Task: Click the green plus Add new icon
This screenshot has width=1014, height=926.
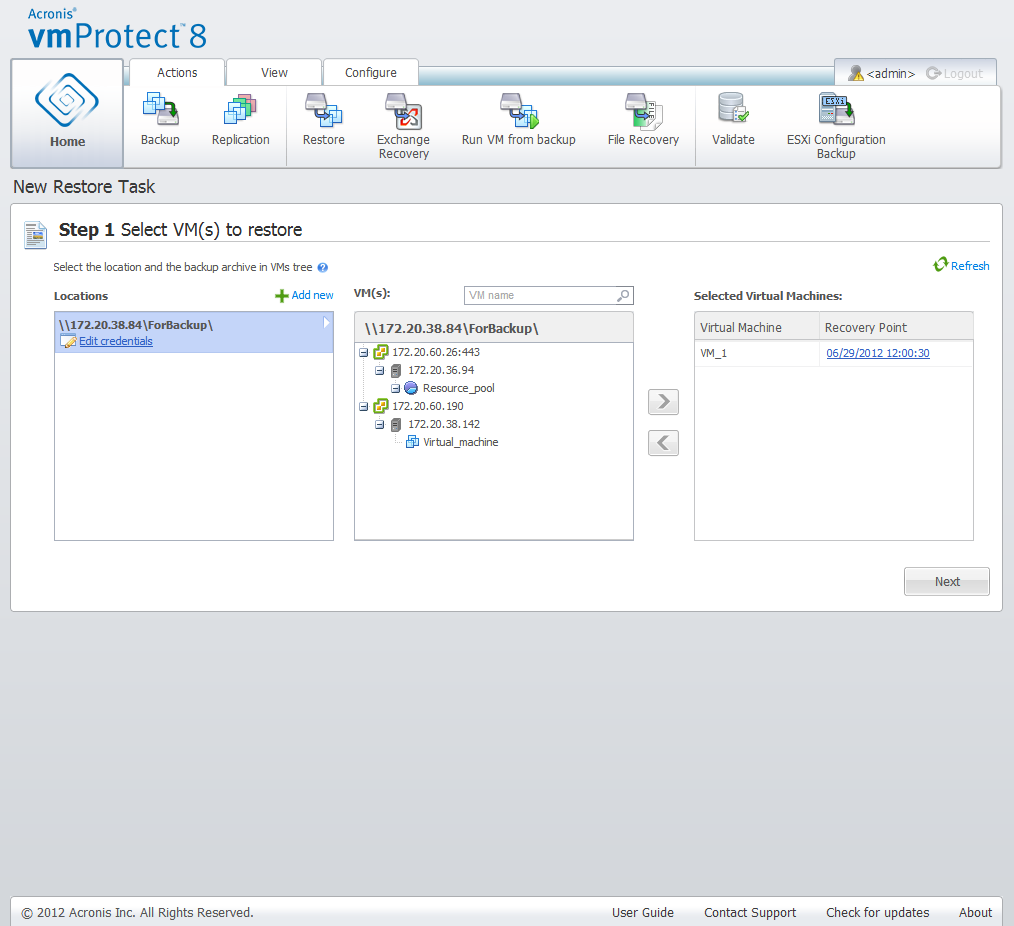Action: pos(281,296)
